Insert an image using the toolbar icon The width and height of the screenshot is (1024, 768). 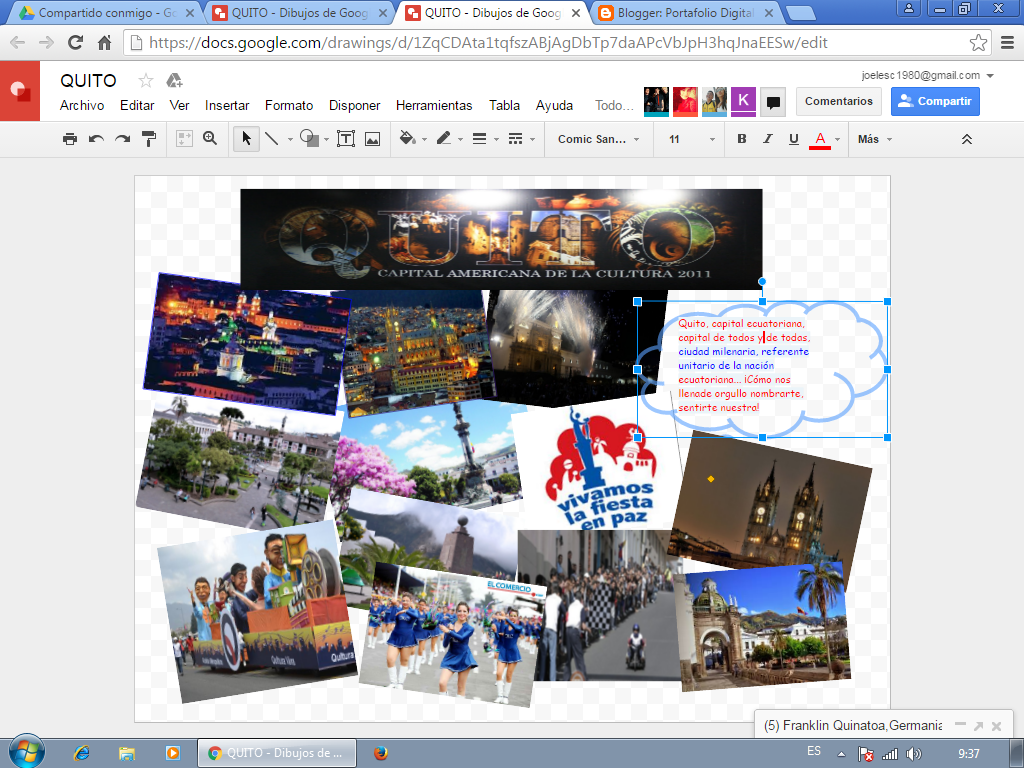tap(371, 139)
